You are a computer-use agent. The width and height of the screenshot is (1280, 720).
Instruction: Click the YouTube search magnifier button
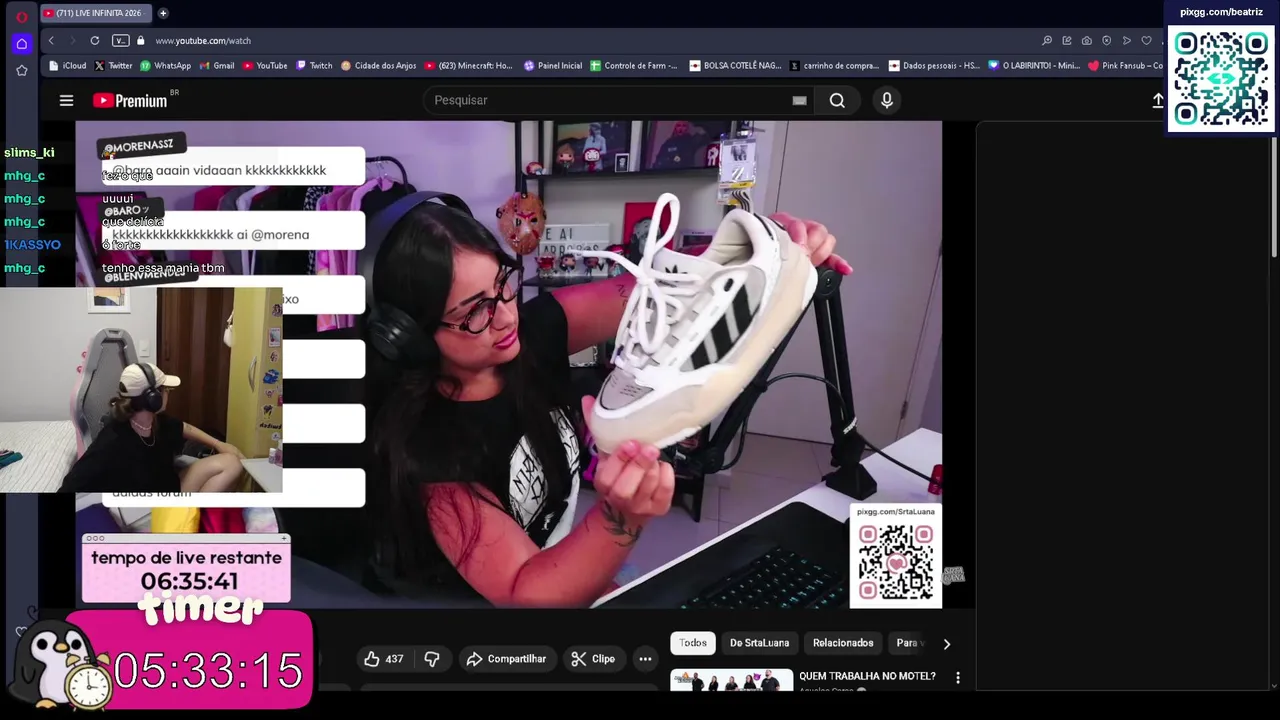[837, 100]
